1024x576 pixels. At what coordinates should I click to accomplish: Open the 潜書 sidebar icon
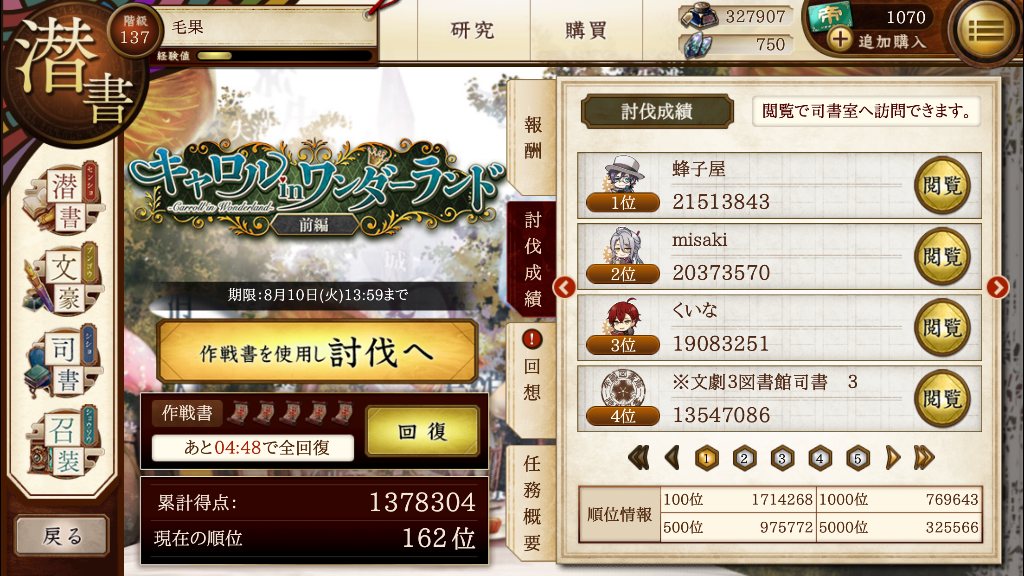point(63,199)
